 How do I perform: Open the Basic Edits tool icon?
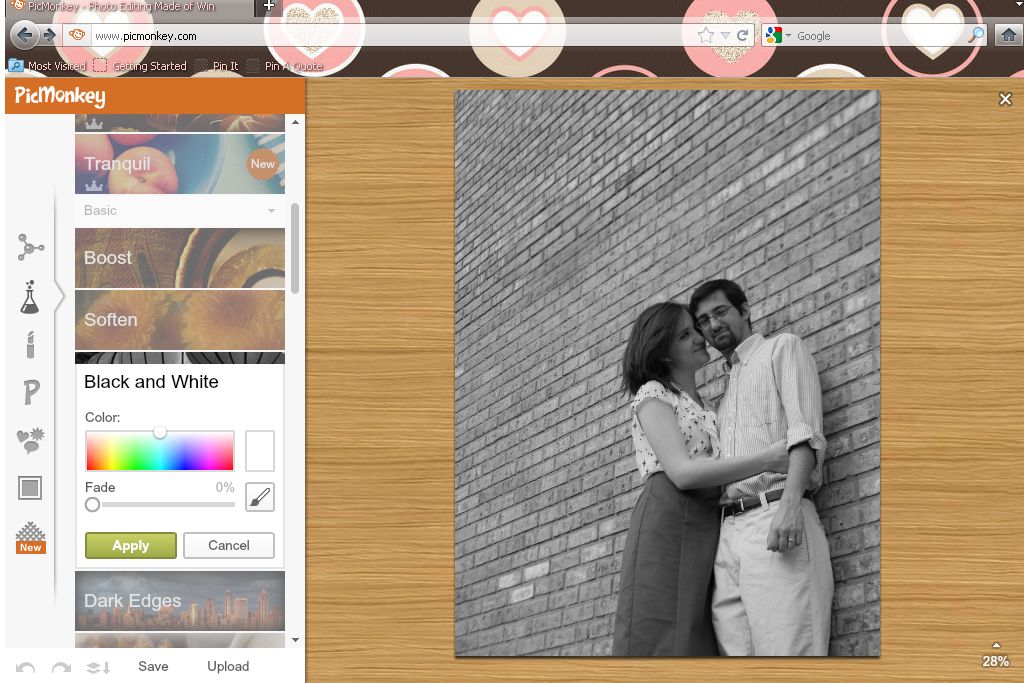click(x=31, y=247)
